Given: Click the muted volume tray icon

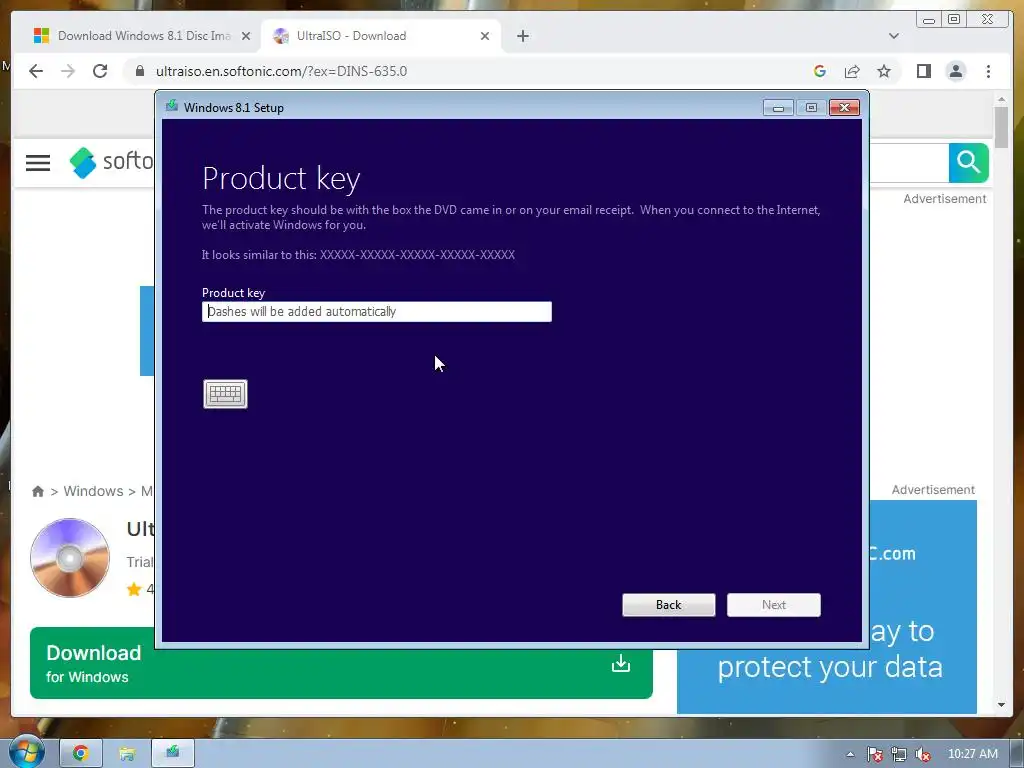Looking at the screenshot, I should 922,754.
